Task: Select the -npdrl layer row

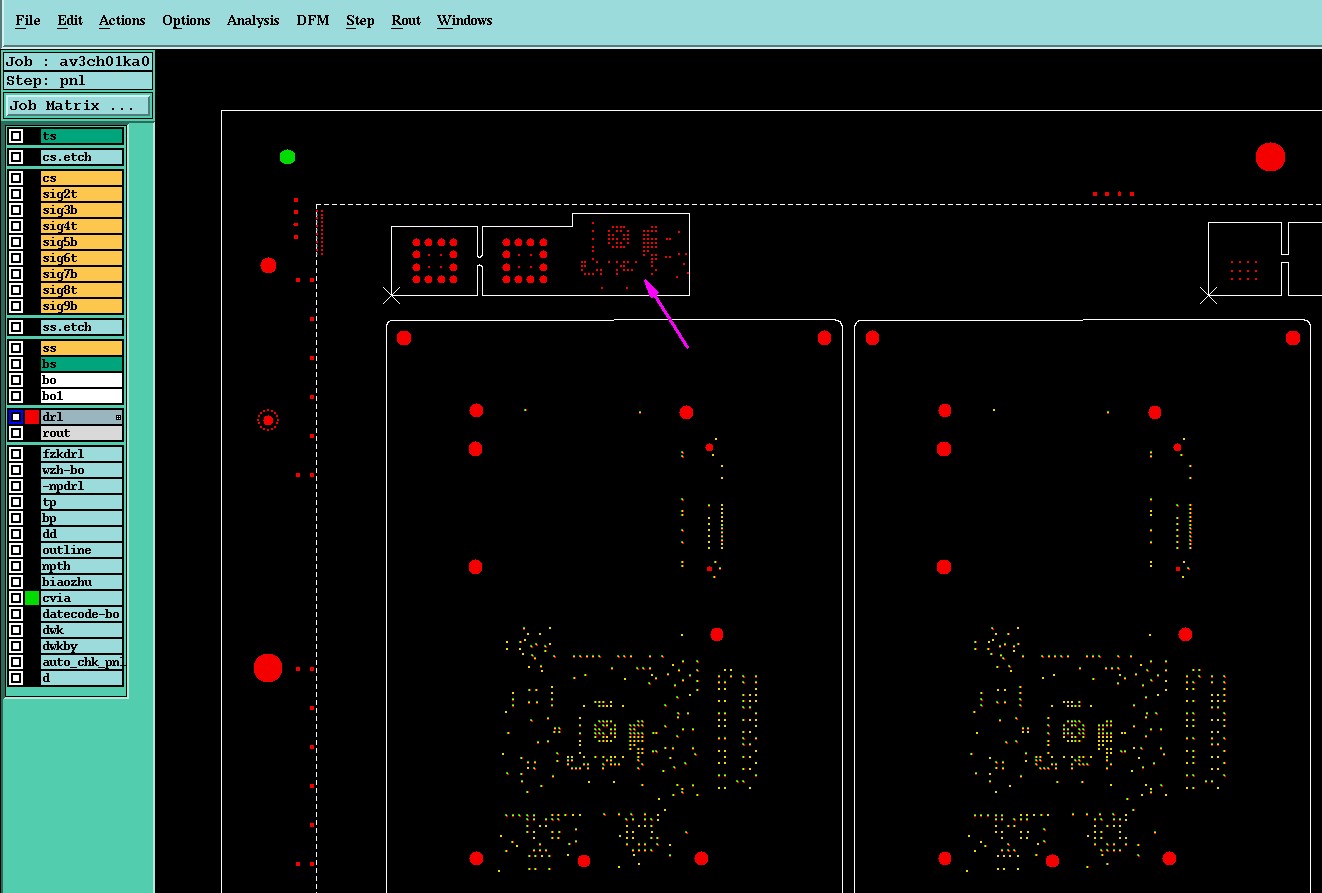Action: [82, 486]
